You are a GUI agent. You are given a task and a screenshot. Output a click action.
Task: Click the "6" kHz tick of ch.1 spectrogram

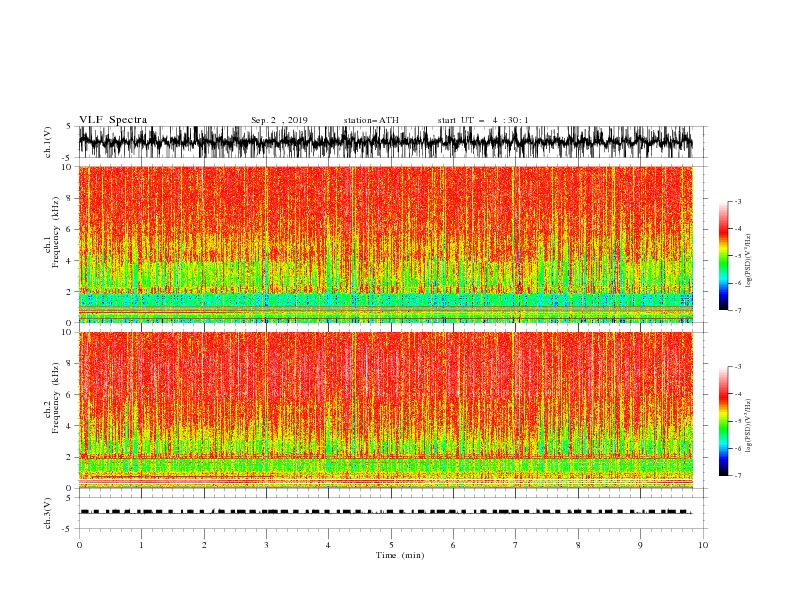pos(70,230)
